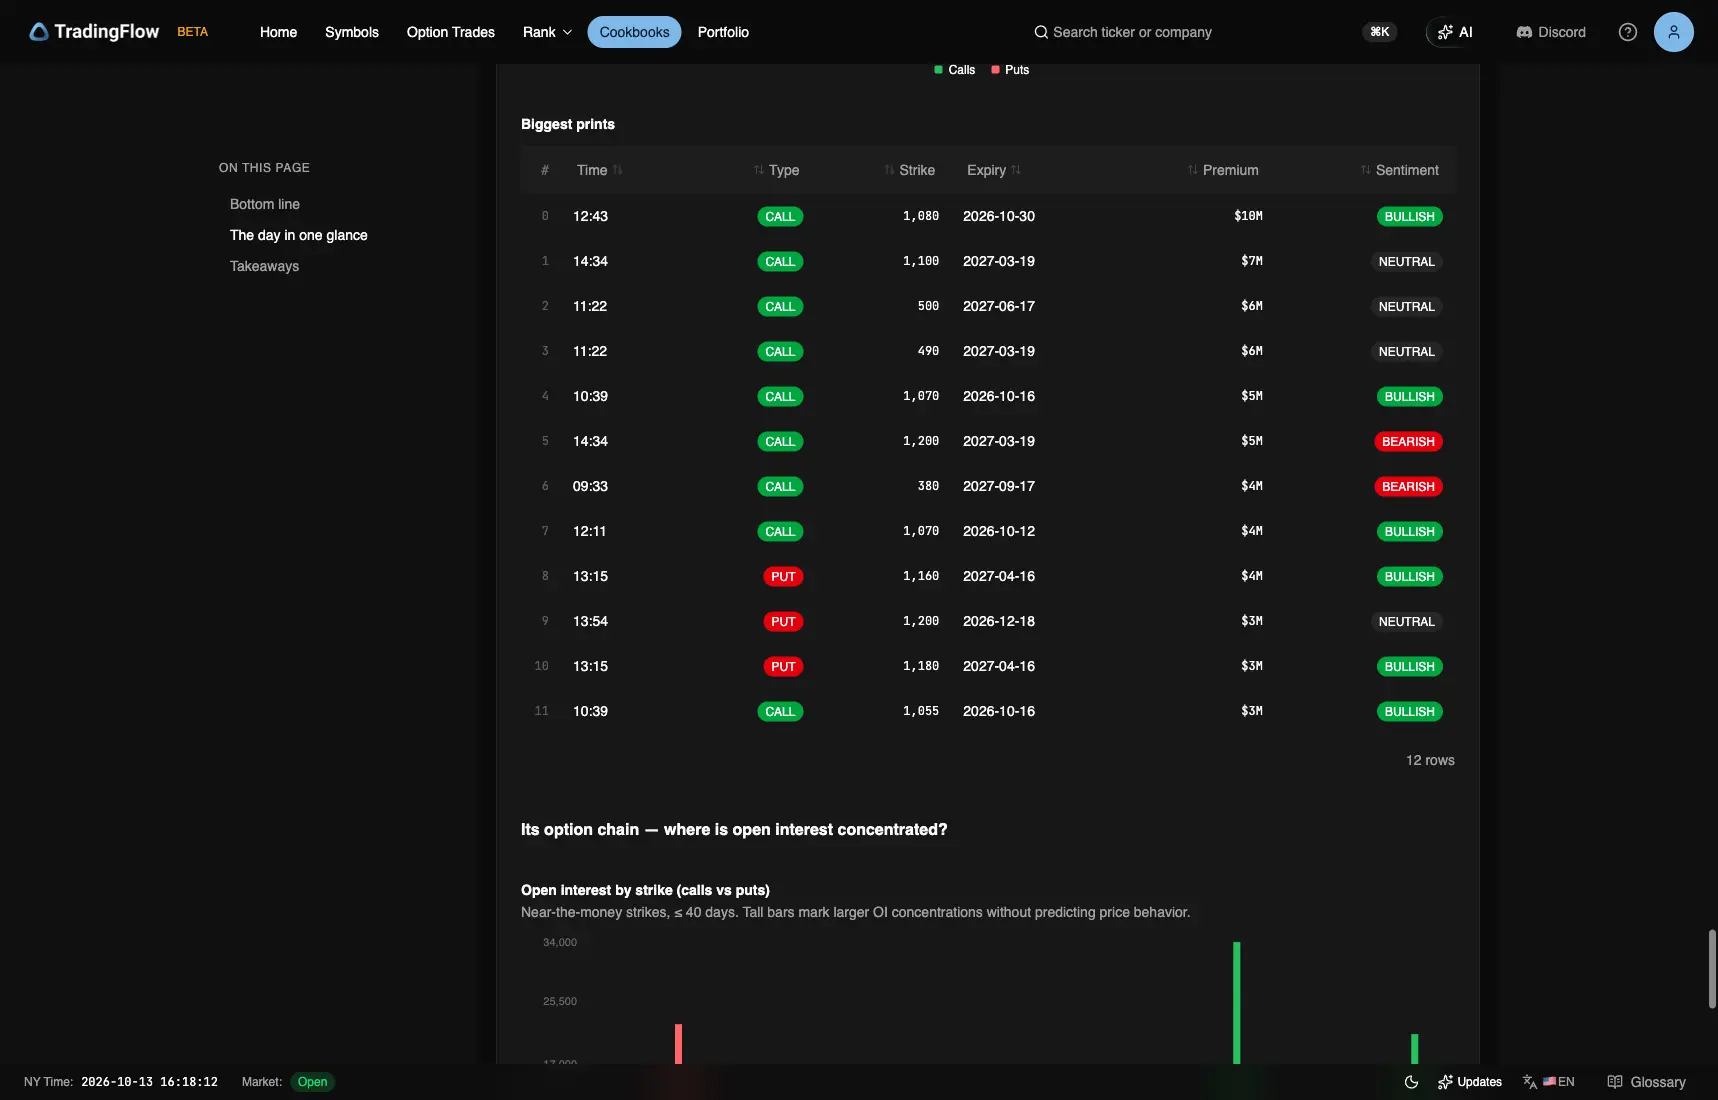Click the language translate icon
The width and height of the screenshot is (1718, 1100).
click(1530, 1082)
